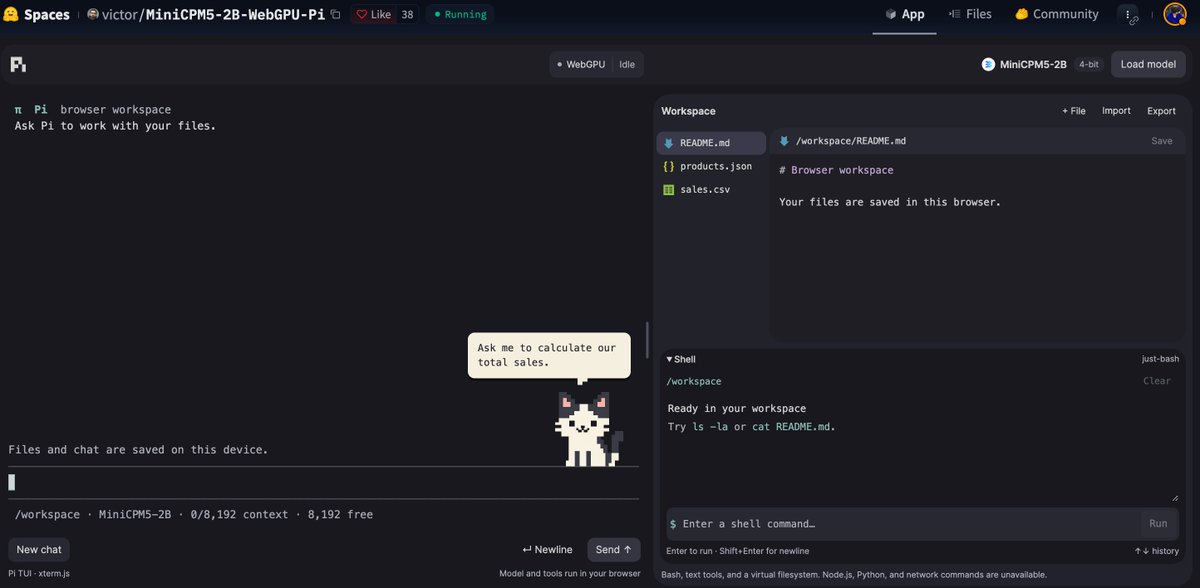Click the heart Like icon
Screen dimensions: 1200x588
coord(362,15)
